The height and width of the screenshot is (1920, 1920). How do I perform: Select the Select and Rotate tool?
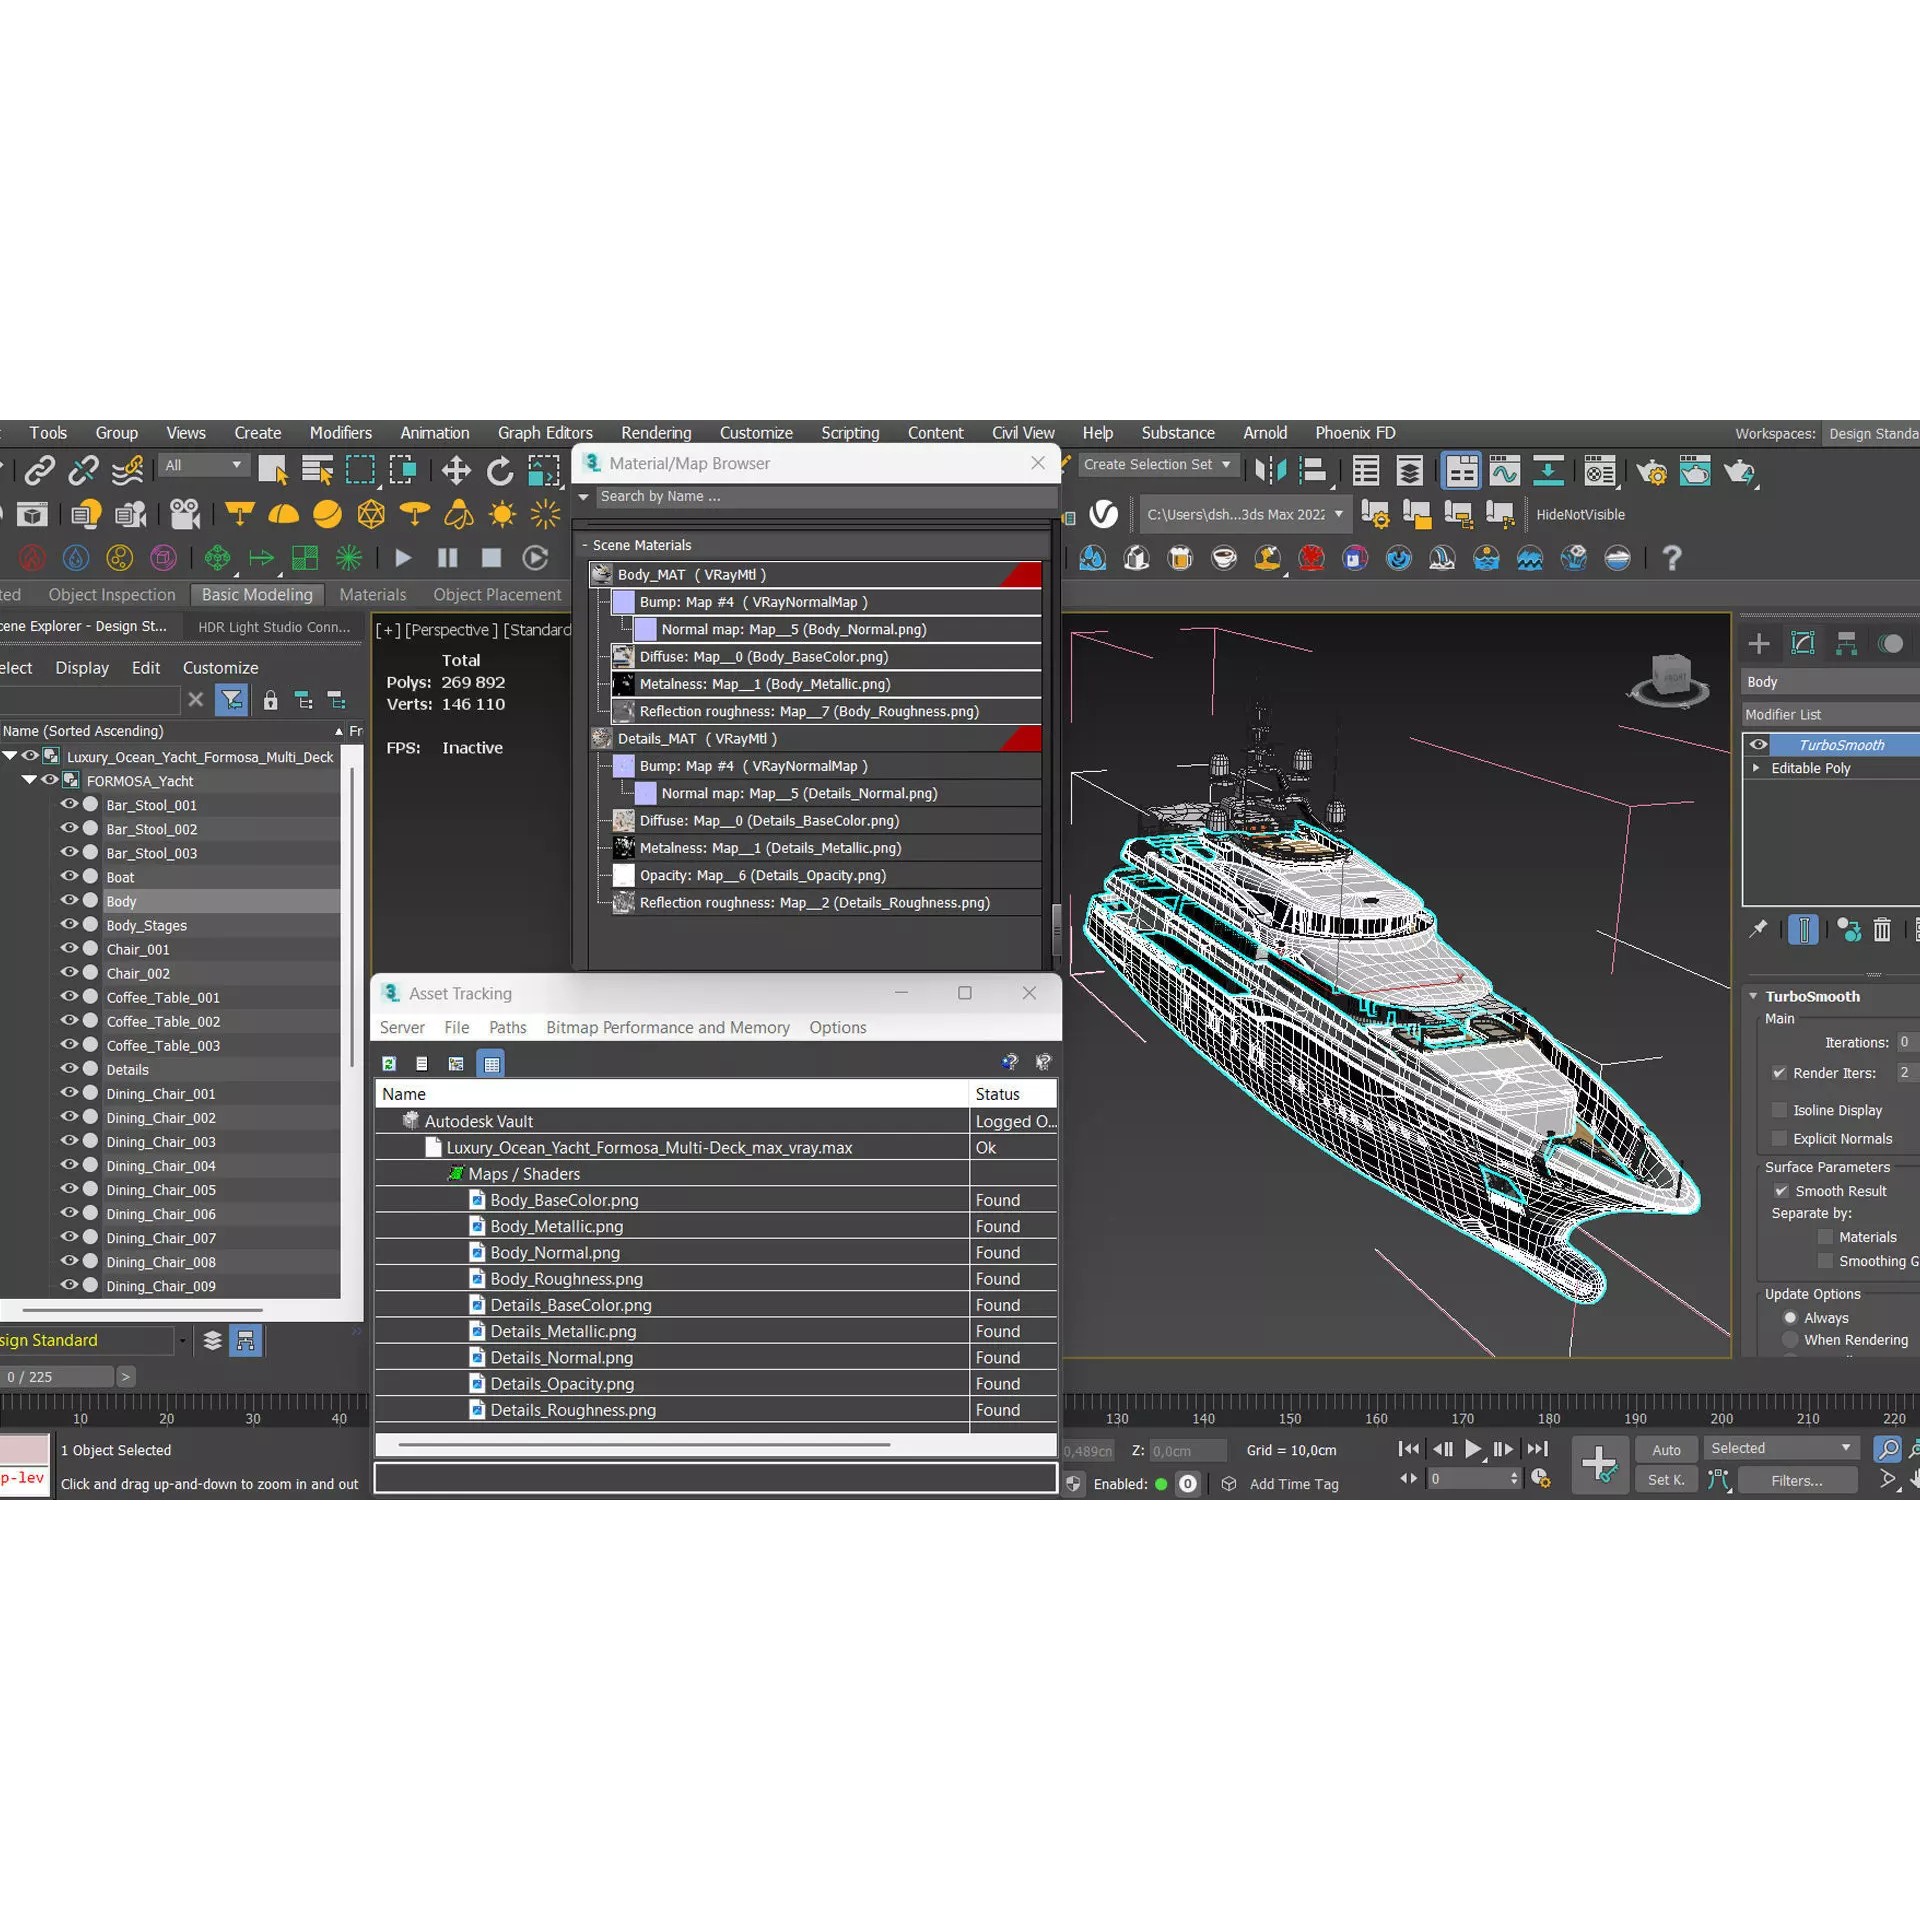pos(500,470)
